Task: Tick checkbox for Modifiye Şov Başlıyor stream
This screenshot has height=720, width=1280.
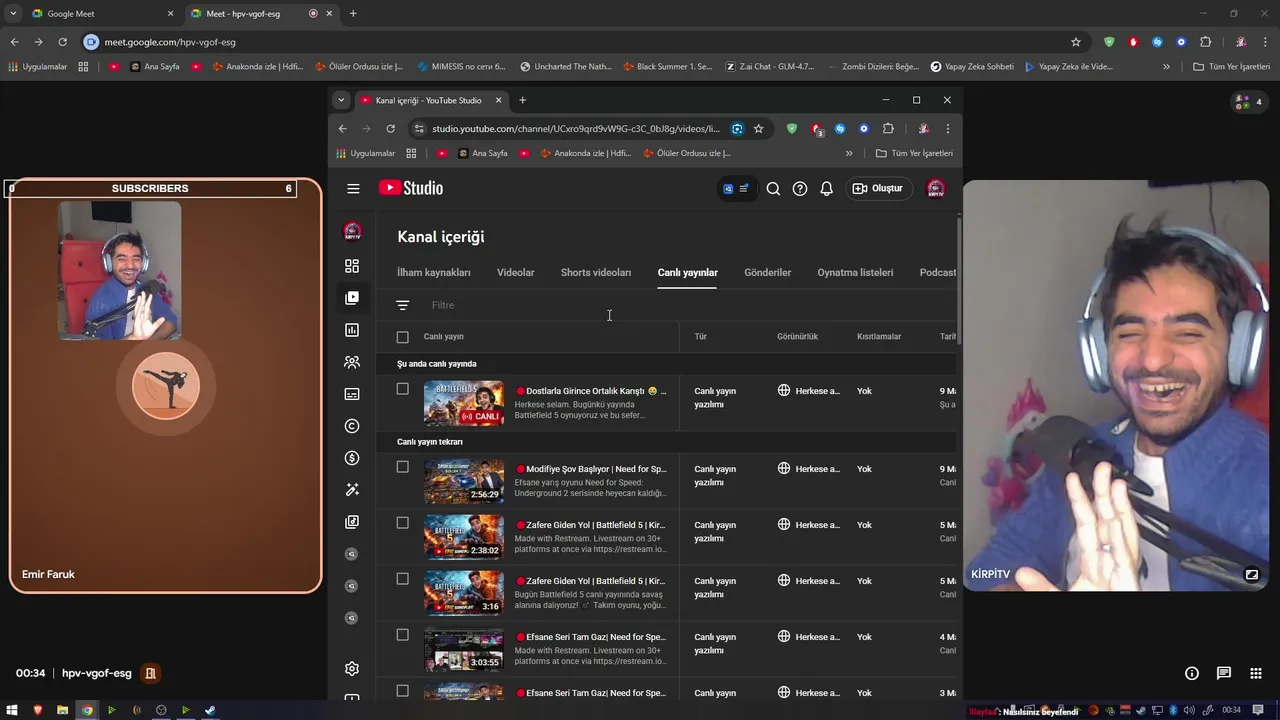Action: click(x=403, y=467)
